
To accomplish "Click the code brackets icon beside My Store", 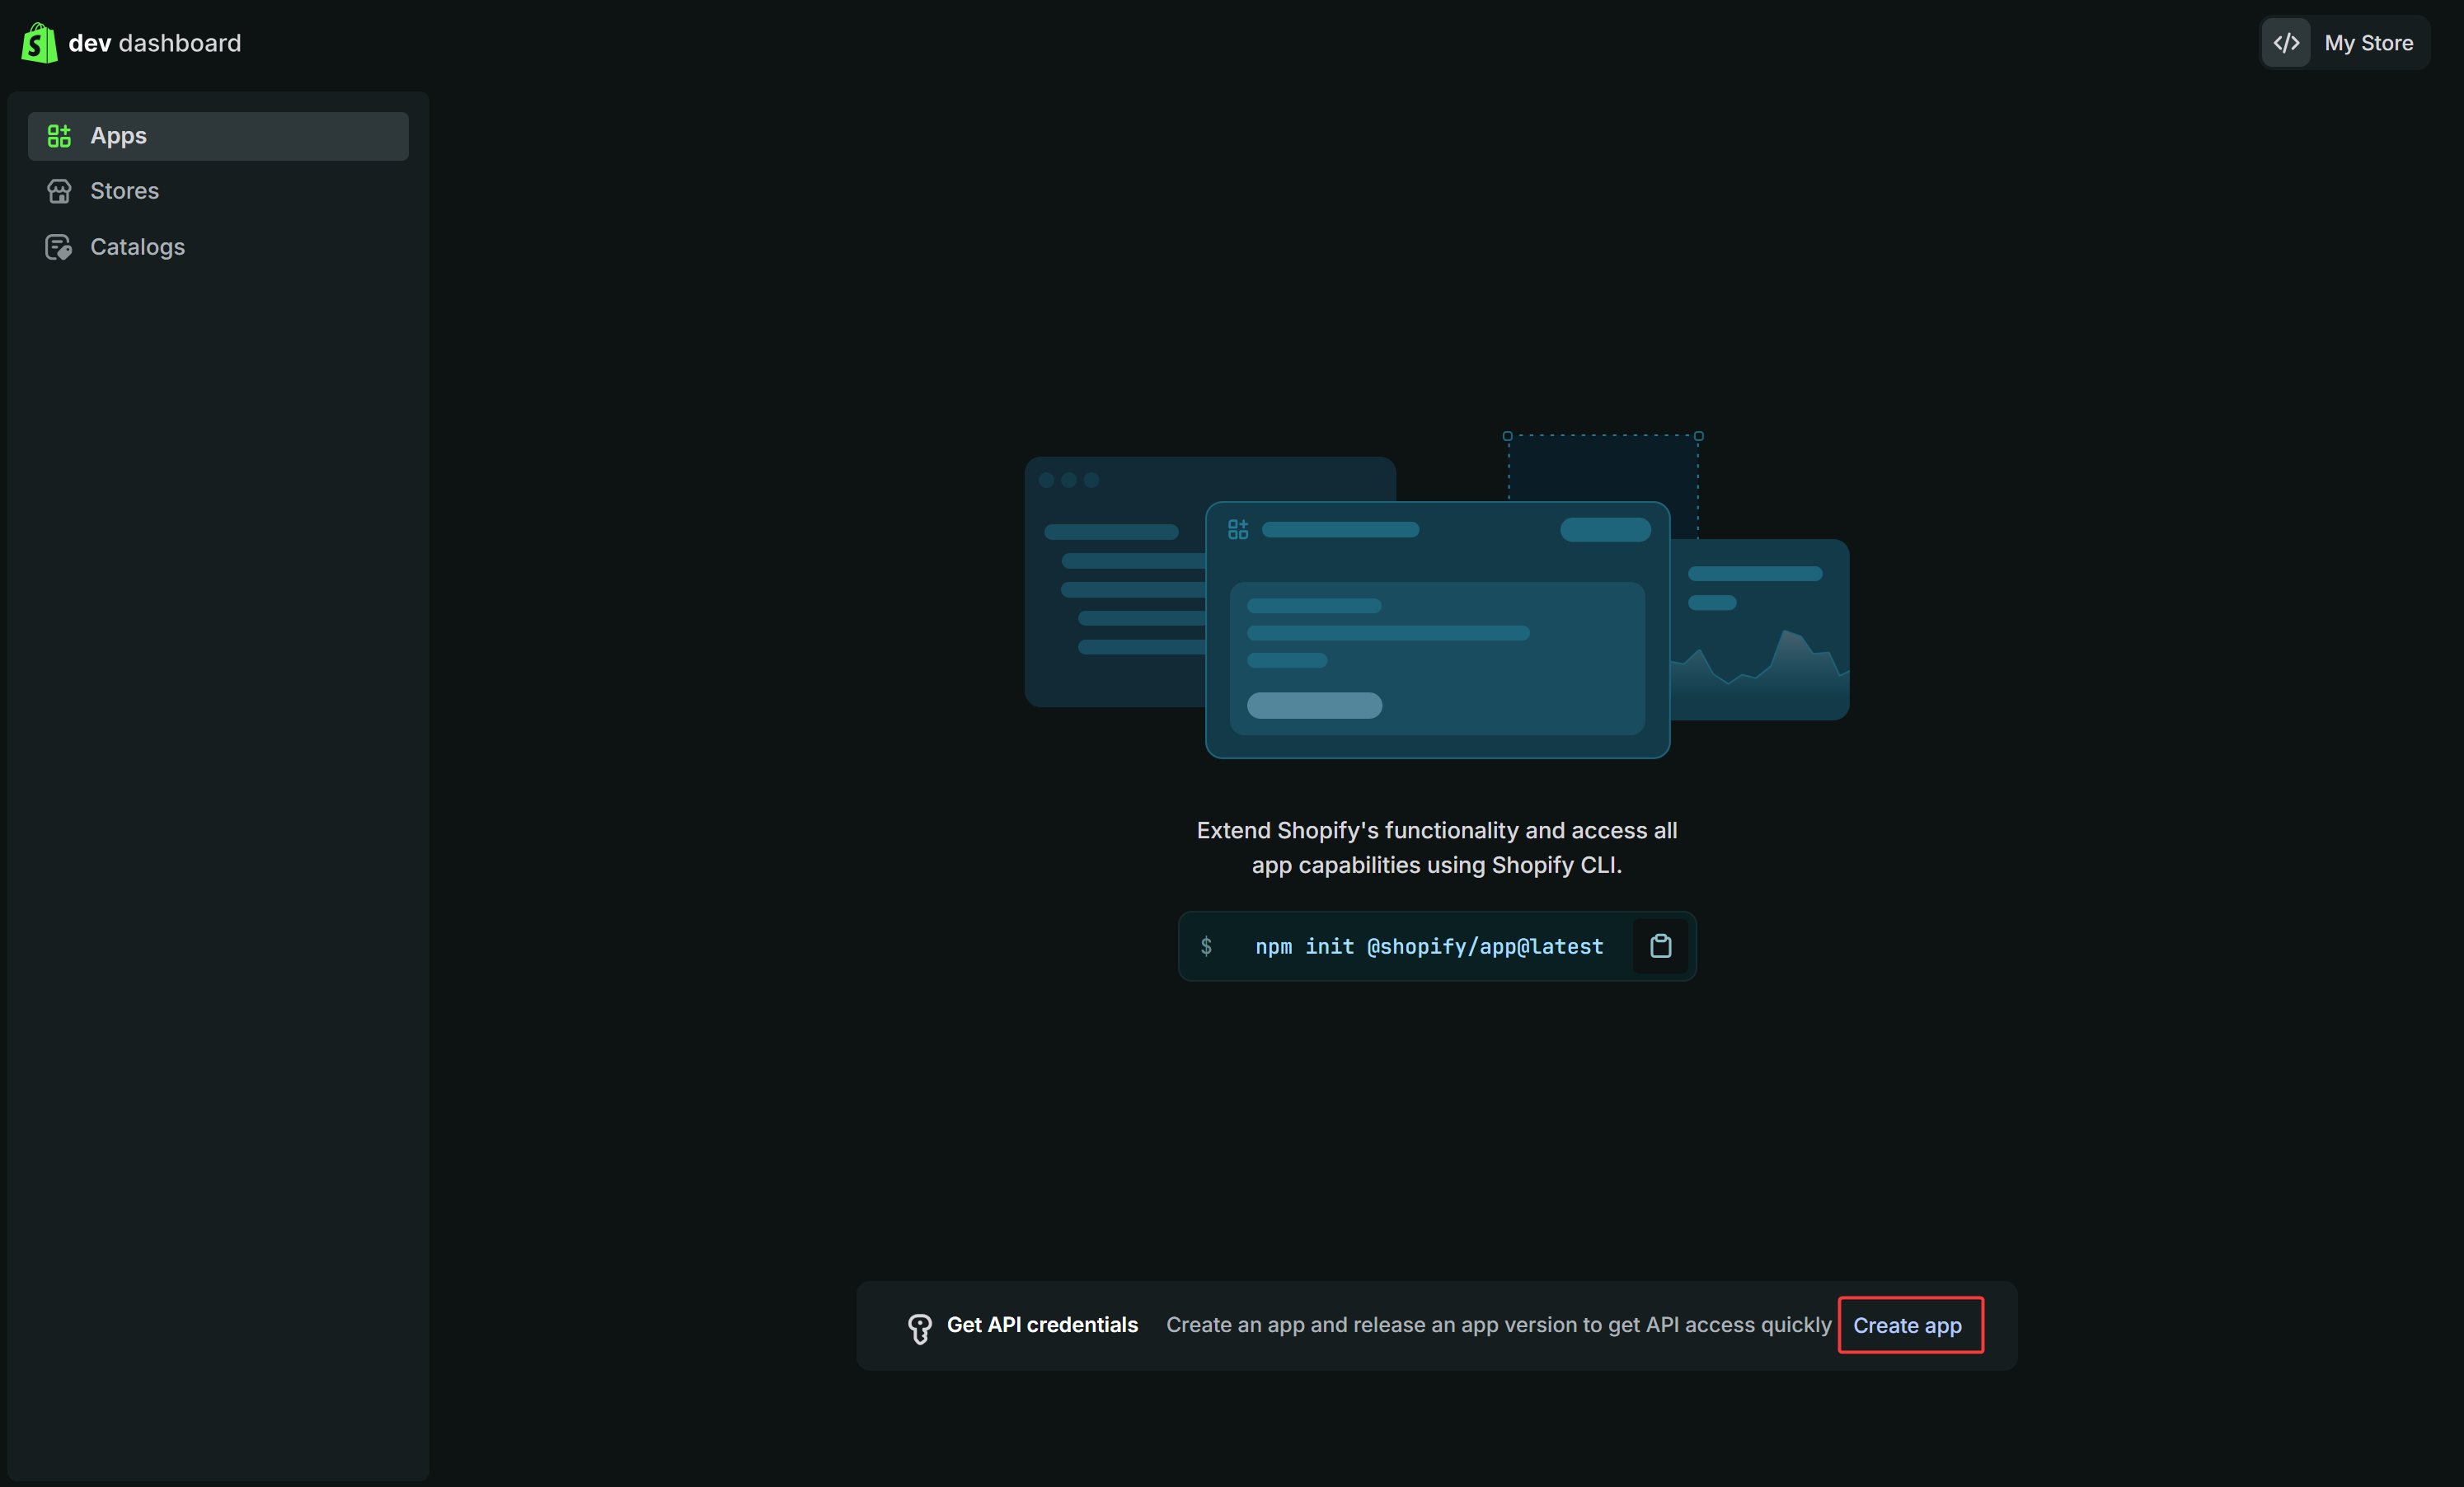I will (2286, 43).
